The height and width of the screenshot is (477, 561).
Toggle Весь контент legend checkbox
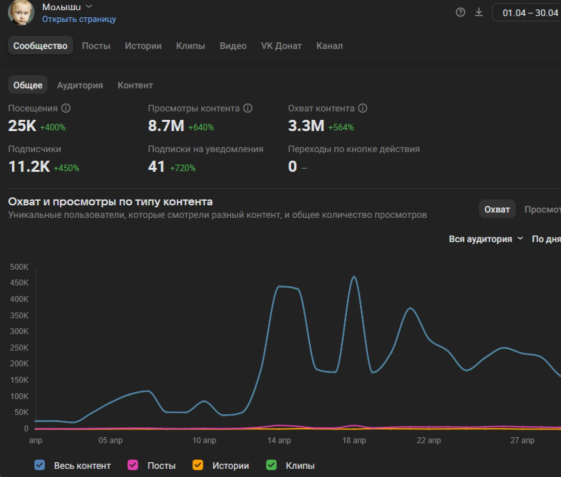(x=39, y=465)
